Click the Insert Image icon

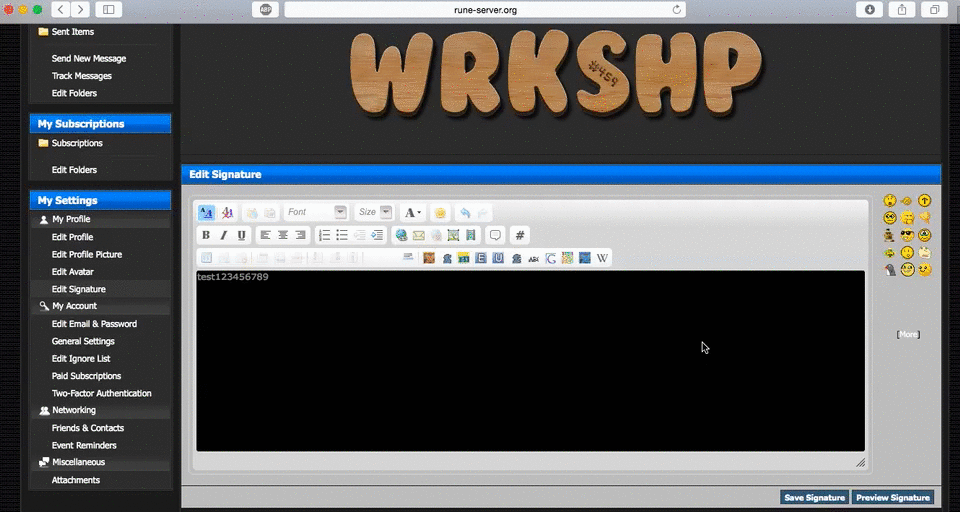[454, 235]
